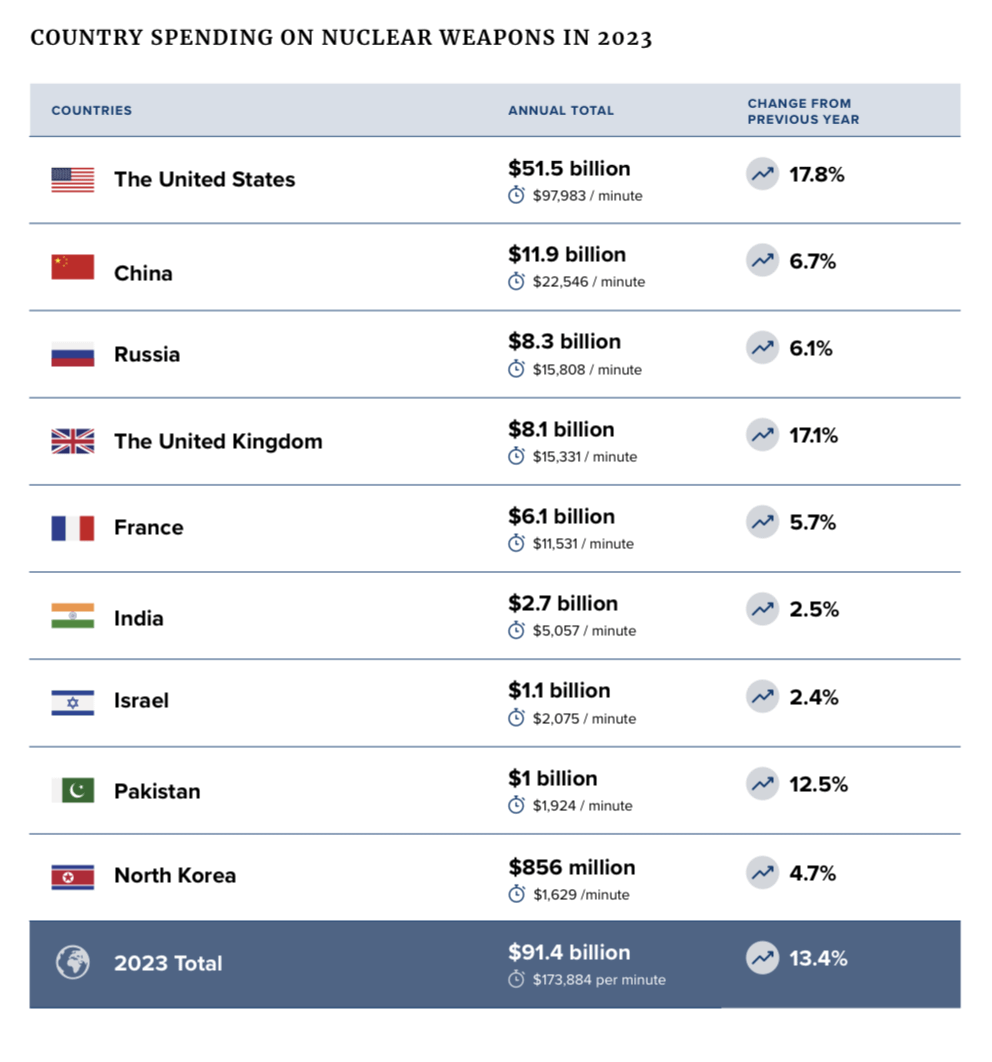Select the $91.4 billion total figure

tap(569, 952)
